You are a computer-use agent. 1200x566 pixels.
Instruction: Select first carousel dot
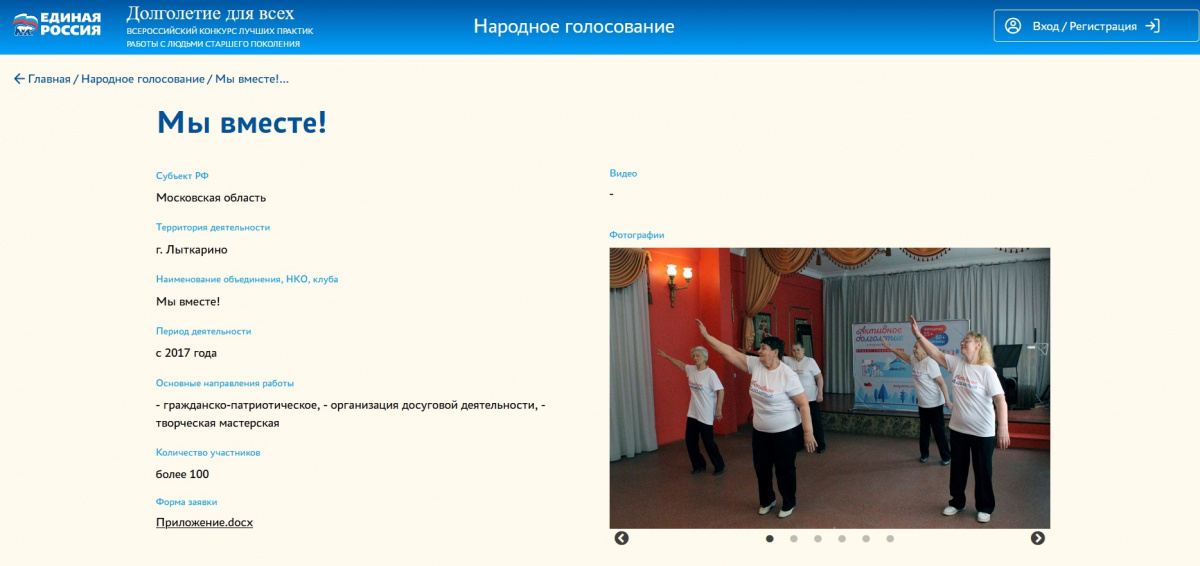pos(770,538)
